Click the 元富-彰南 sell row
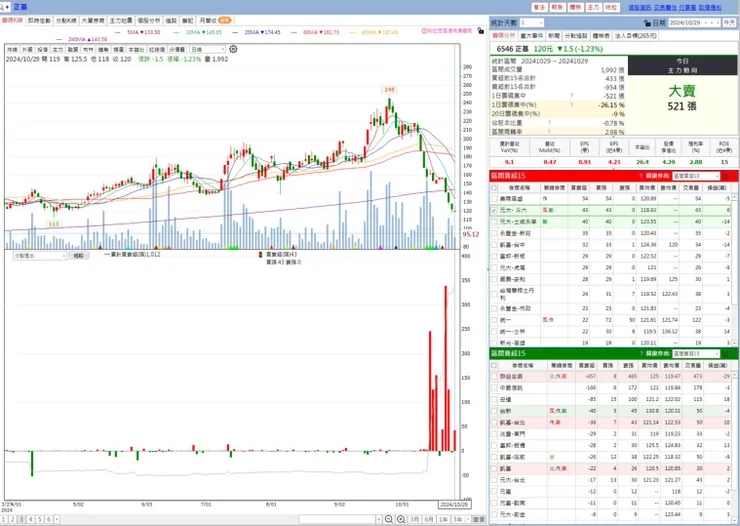The width and height of the screenshot is (740, 526). (611, 503)
